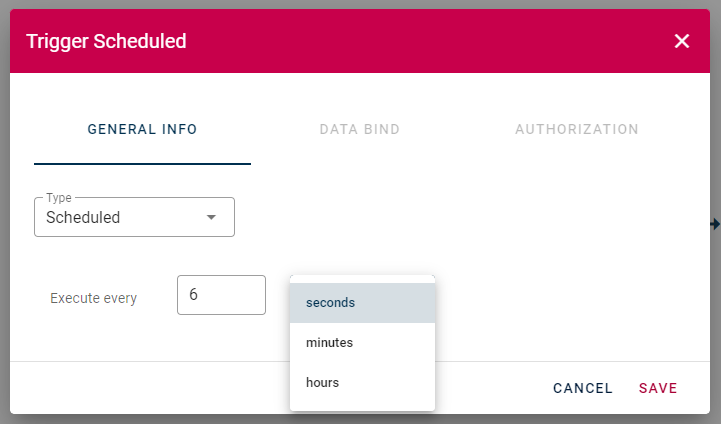721x424 pixels.
Task: Click the dropdown caret in Type field
Action: [x=211, y=217]
